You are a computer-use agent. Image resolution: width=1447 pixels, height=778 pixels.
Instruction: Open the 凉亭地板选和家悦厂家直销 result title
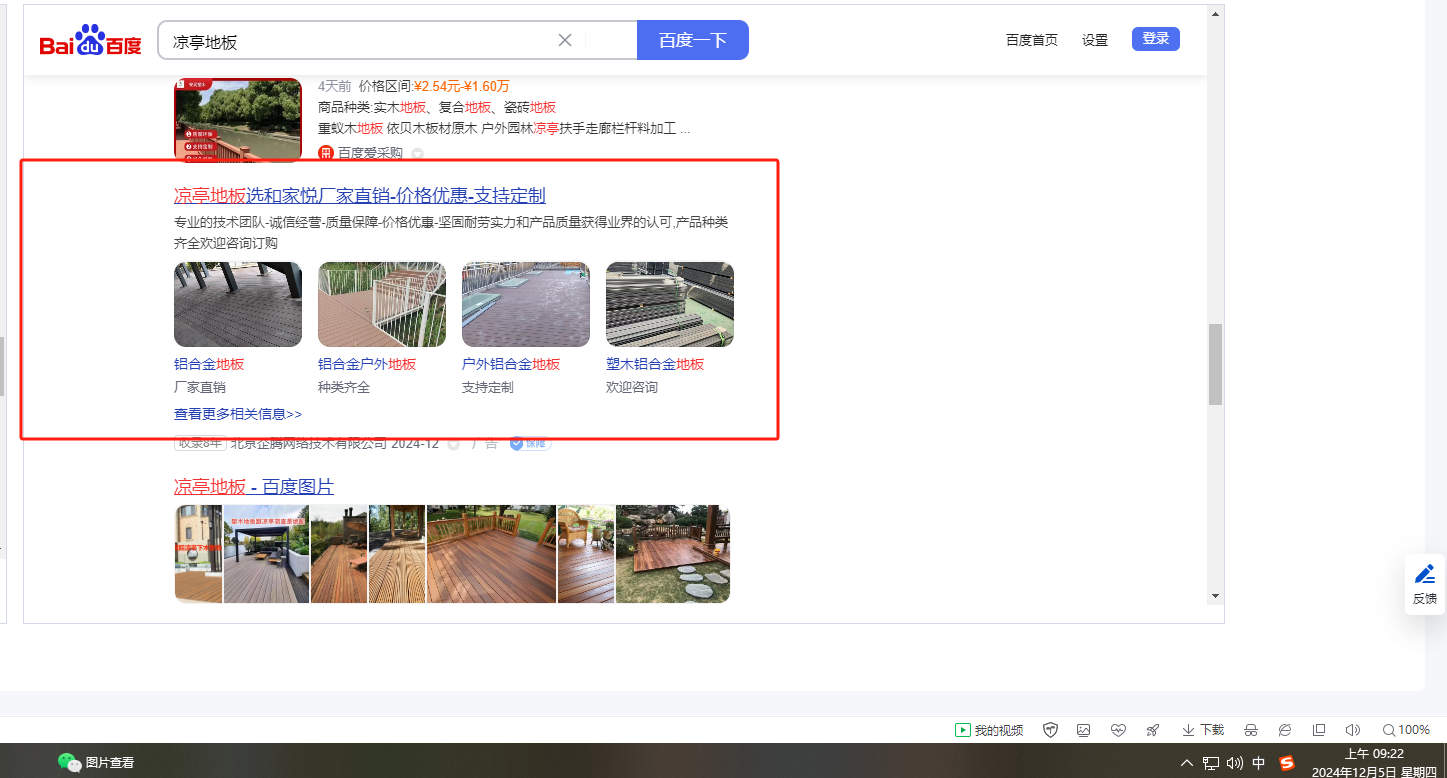tap(360, 195)
